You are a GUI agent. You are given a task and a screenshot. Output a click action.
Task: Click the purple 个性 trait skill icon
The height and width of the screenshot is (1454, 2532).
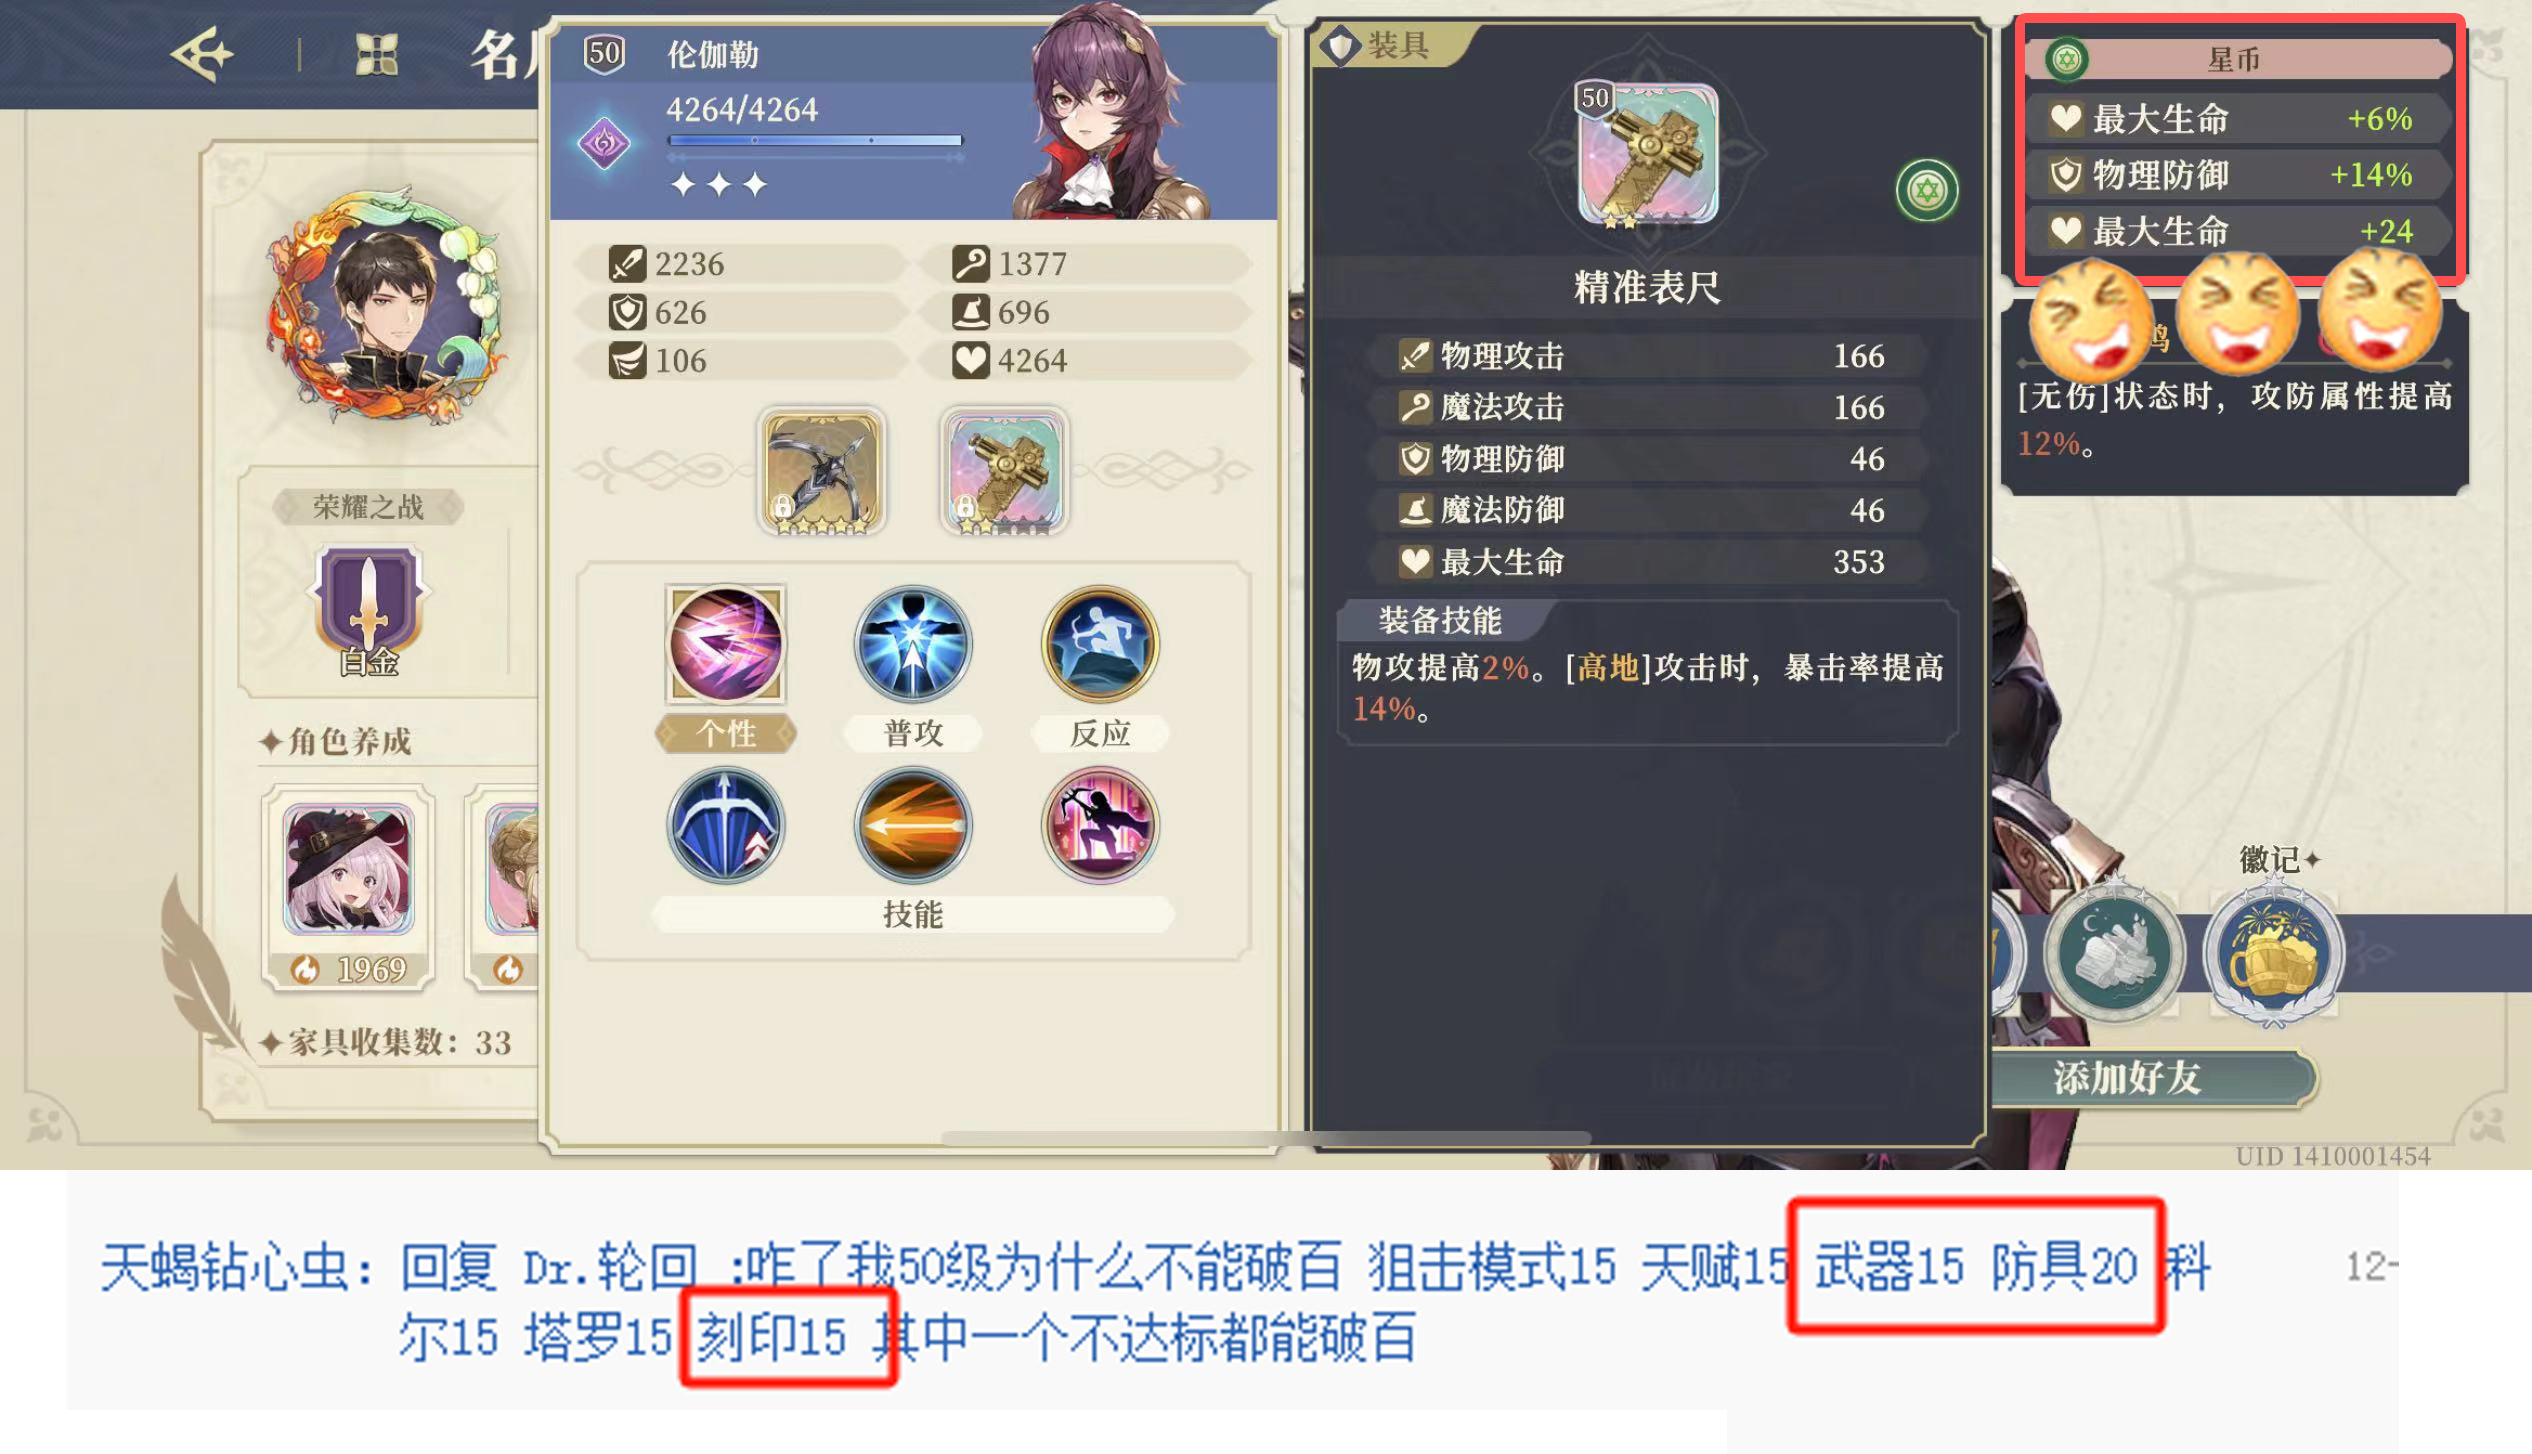click(x=726, y=645)
